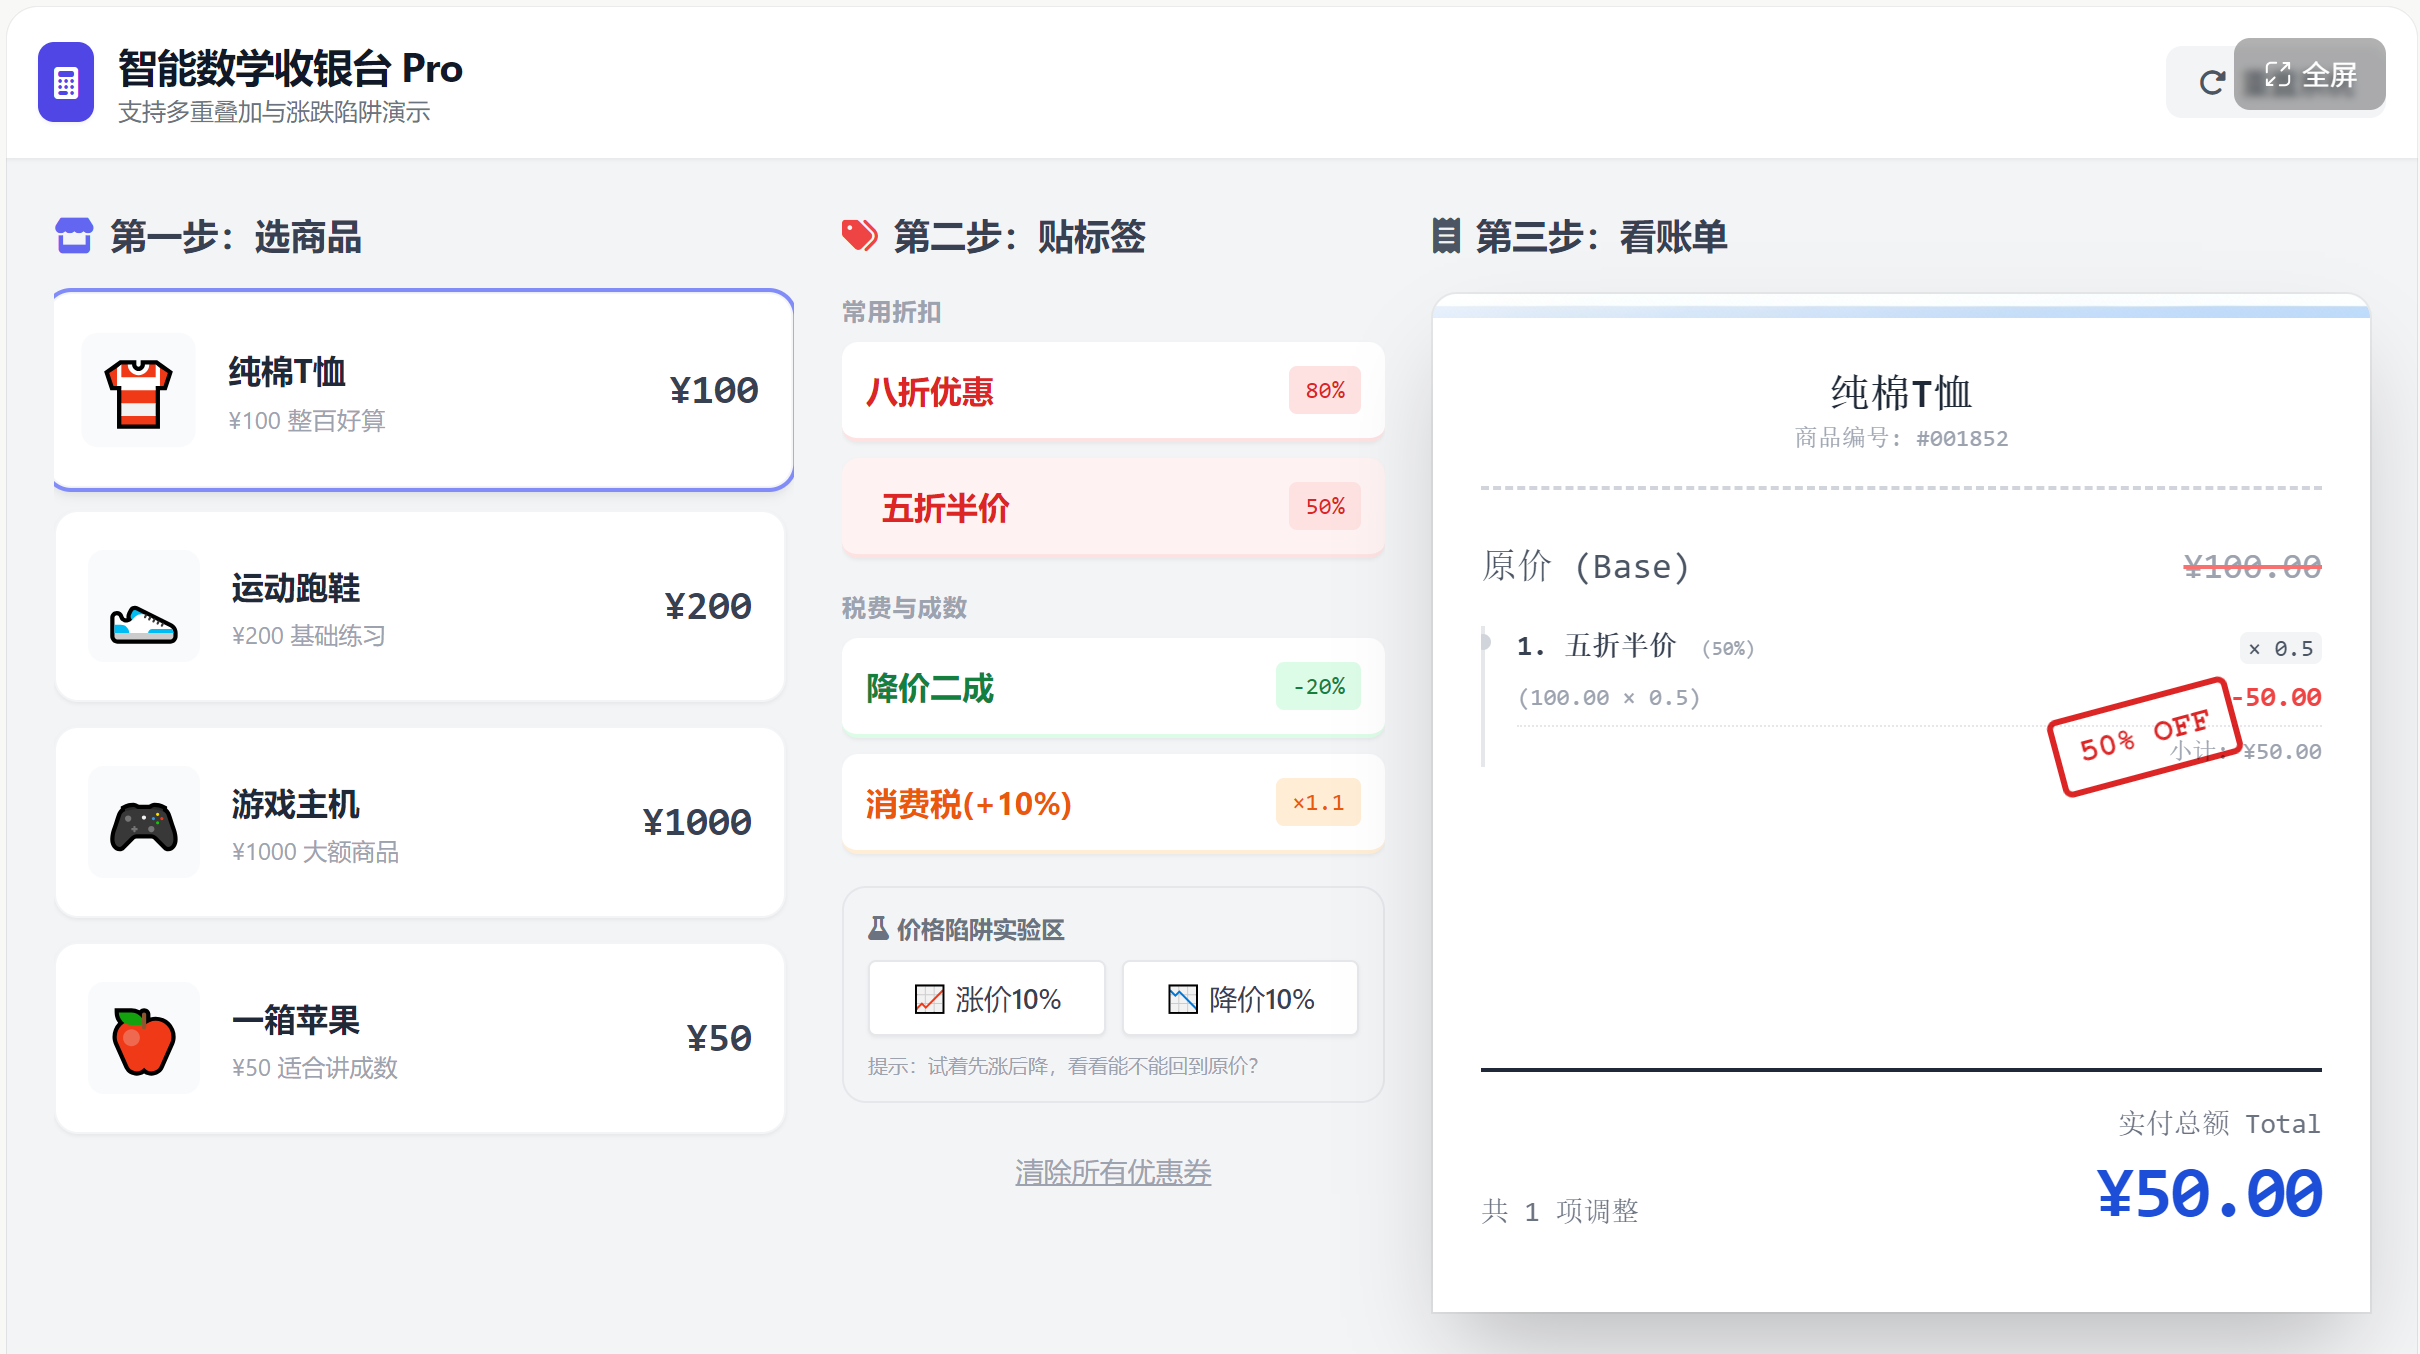Viewport: 2420px width, 1354px height.
Task: Click the apple icon on 一箱苹果 card
Action: (143, 1038)
